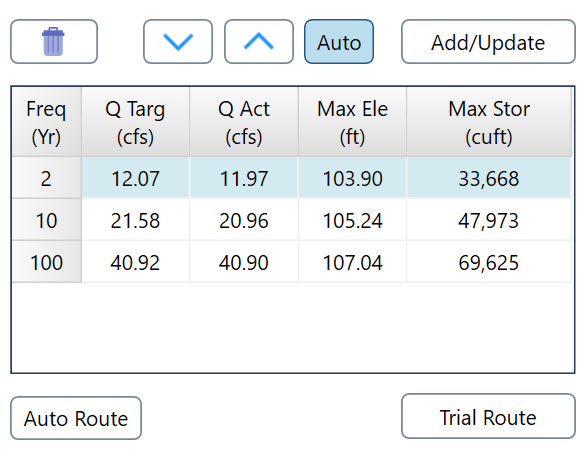
Task: Click the Auto Route button
Action: [76, 418]
